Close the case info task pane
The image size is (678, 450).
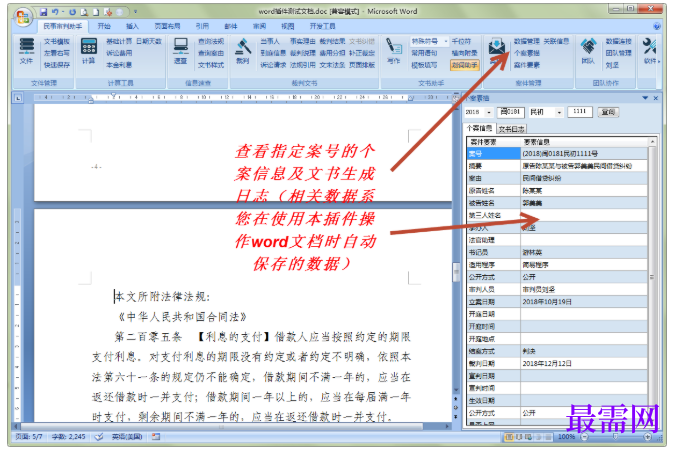point(656,98)
